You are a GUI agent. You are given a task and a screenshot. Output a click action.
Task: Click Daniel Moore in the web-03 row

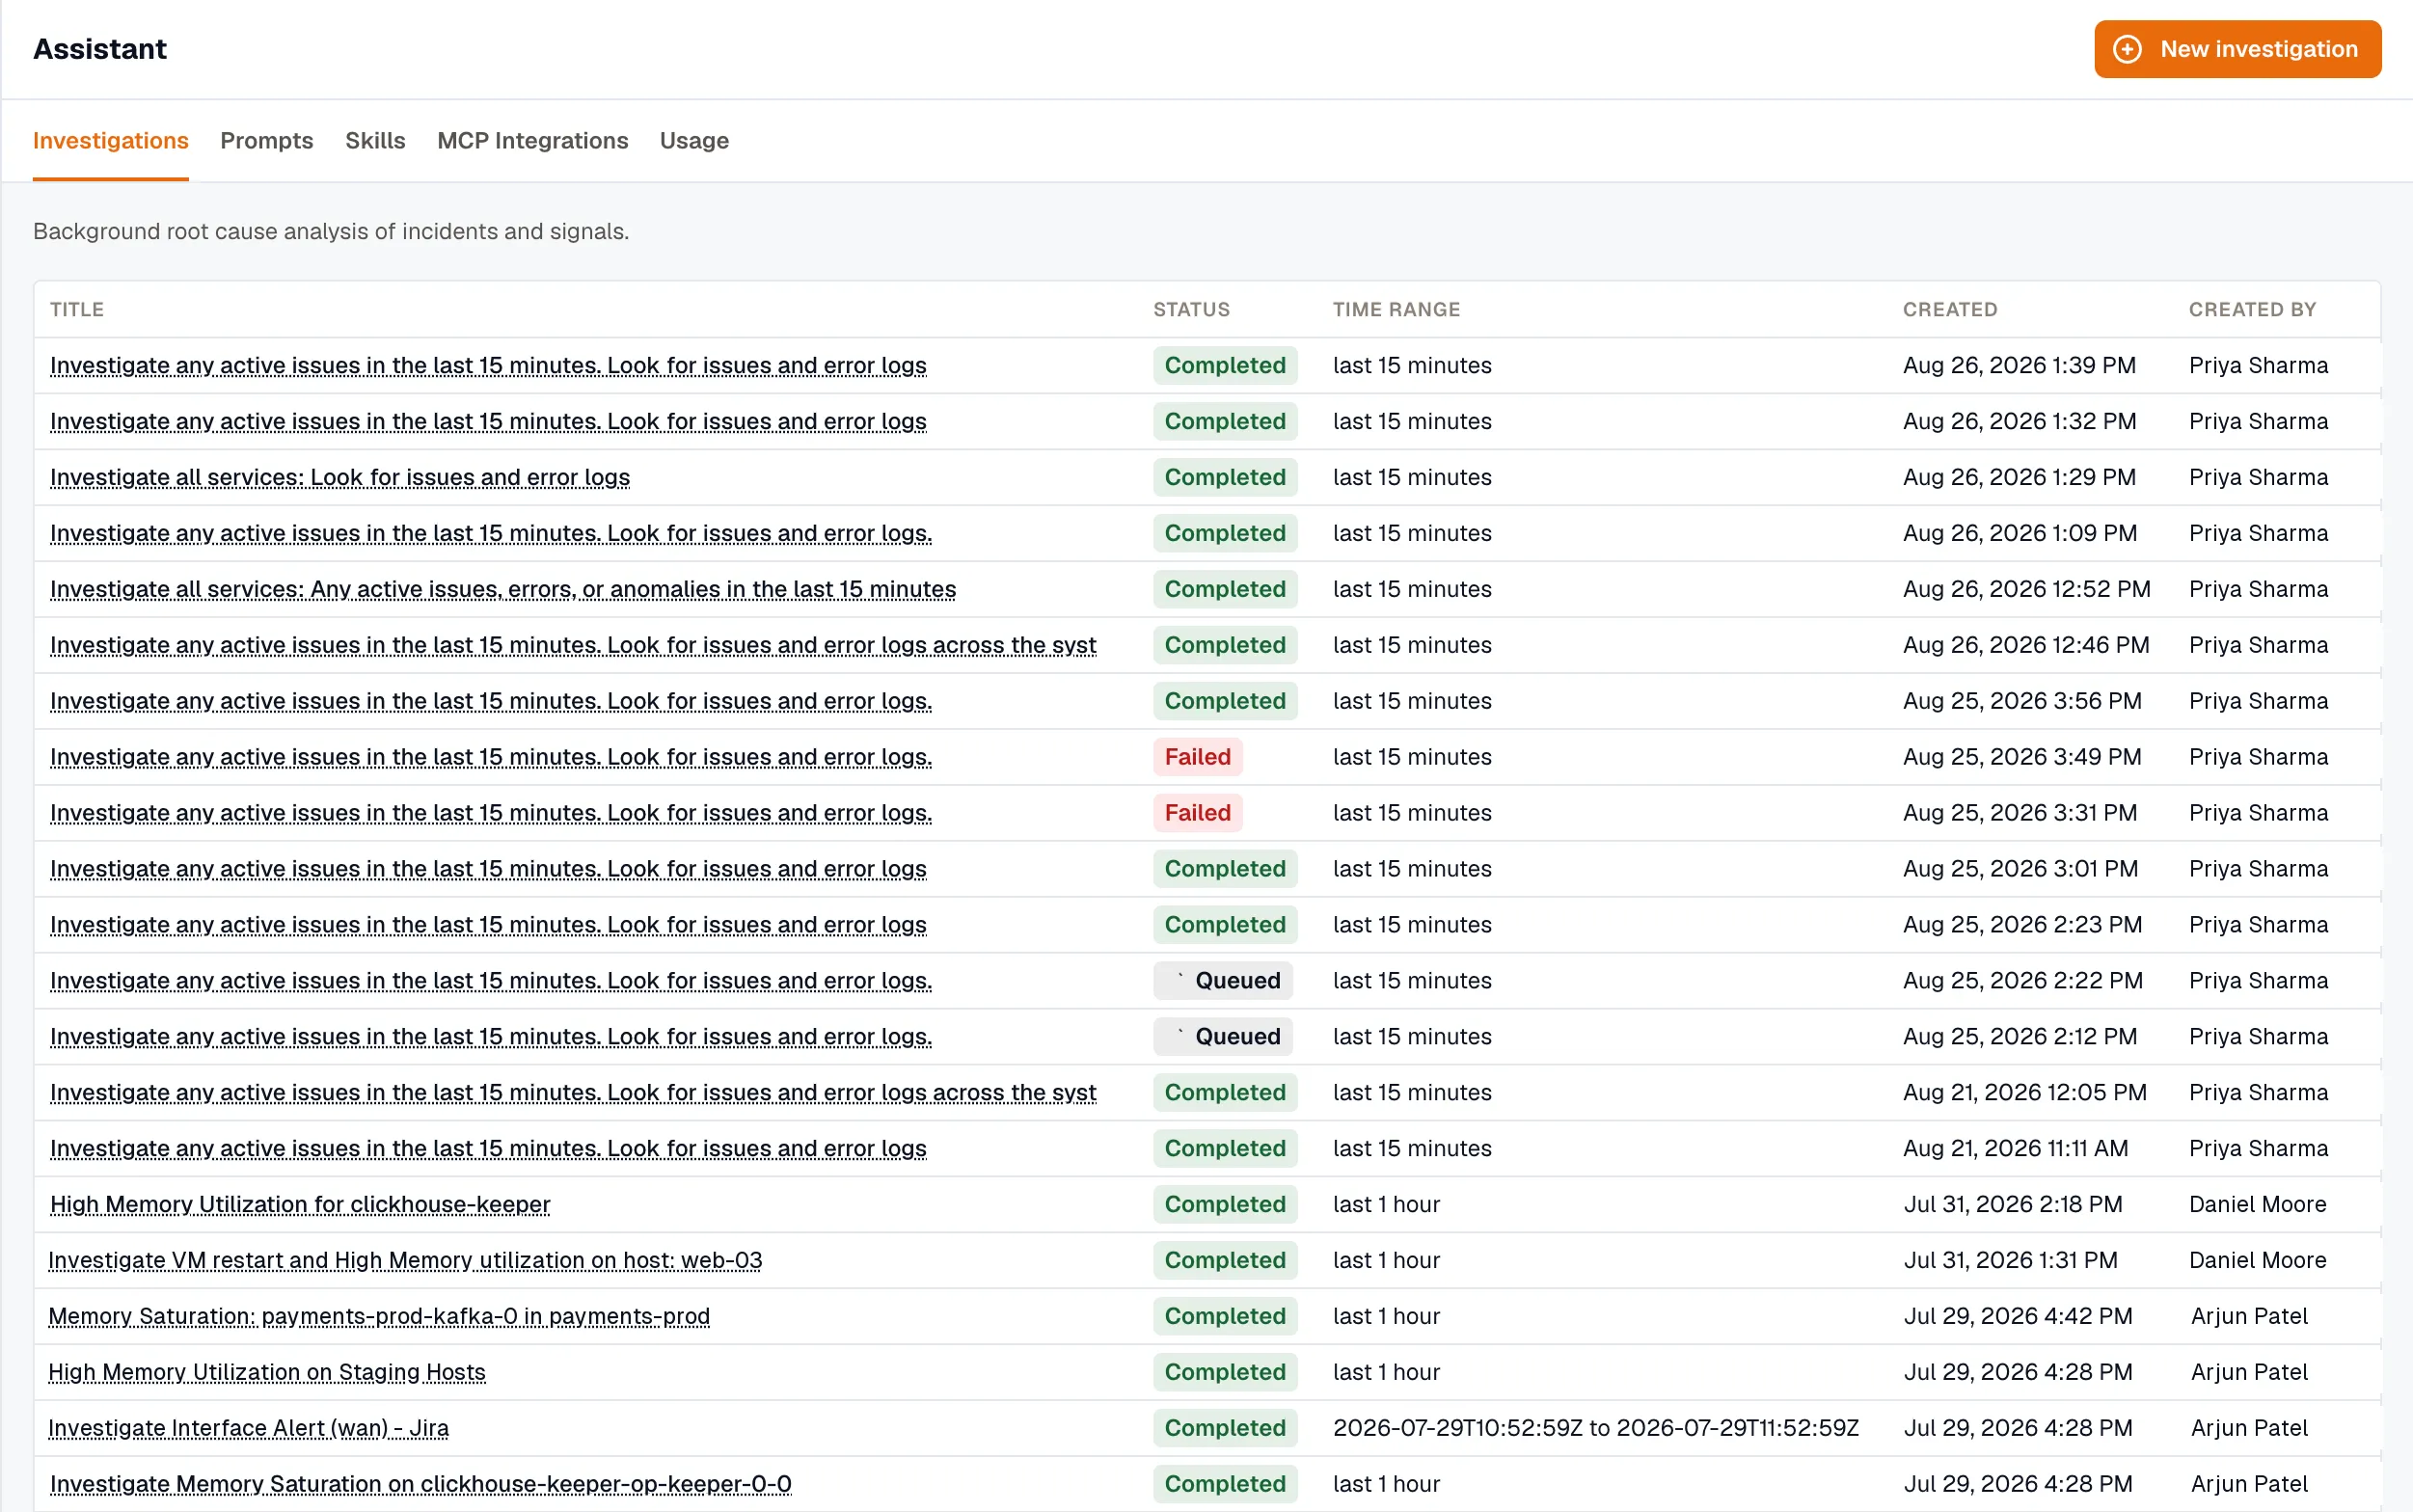point(2258,1261)
